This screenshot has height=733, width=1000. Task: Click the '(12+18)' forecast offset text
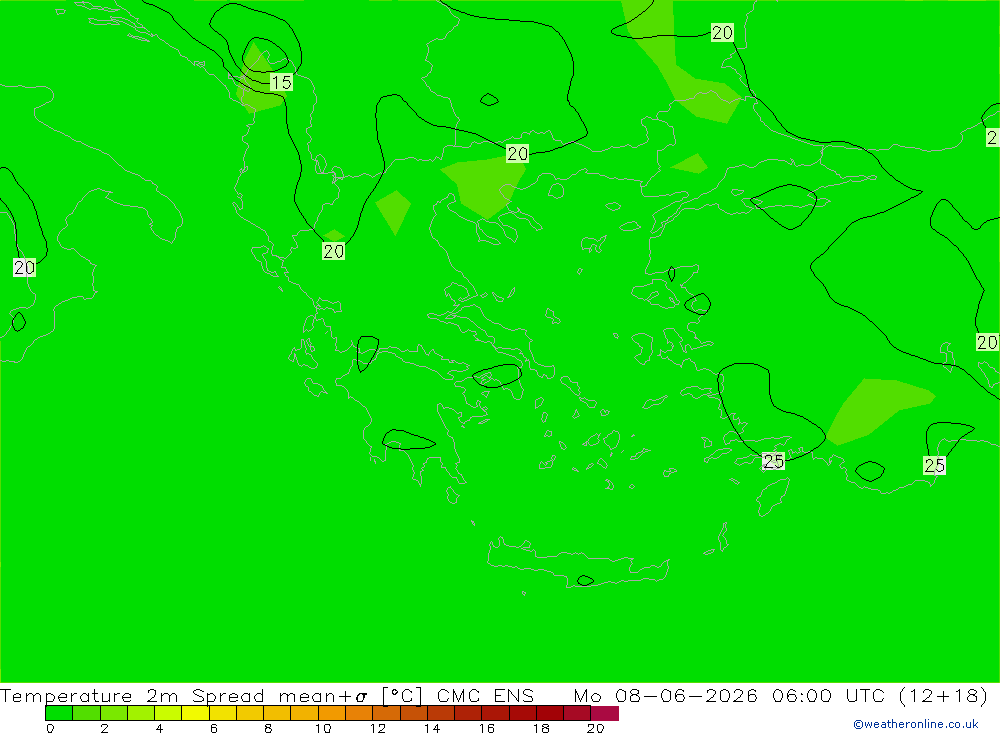click(x=943, y=695)
